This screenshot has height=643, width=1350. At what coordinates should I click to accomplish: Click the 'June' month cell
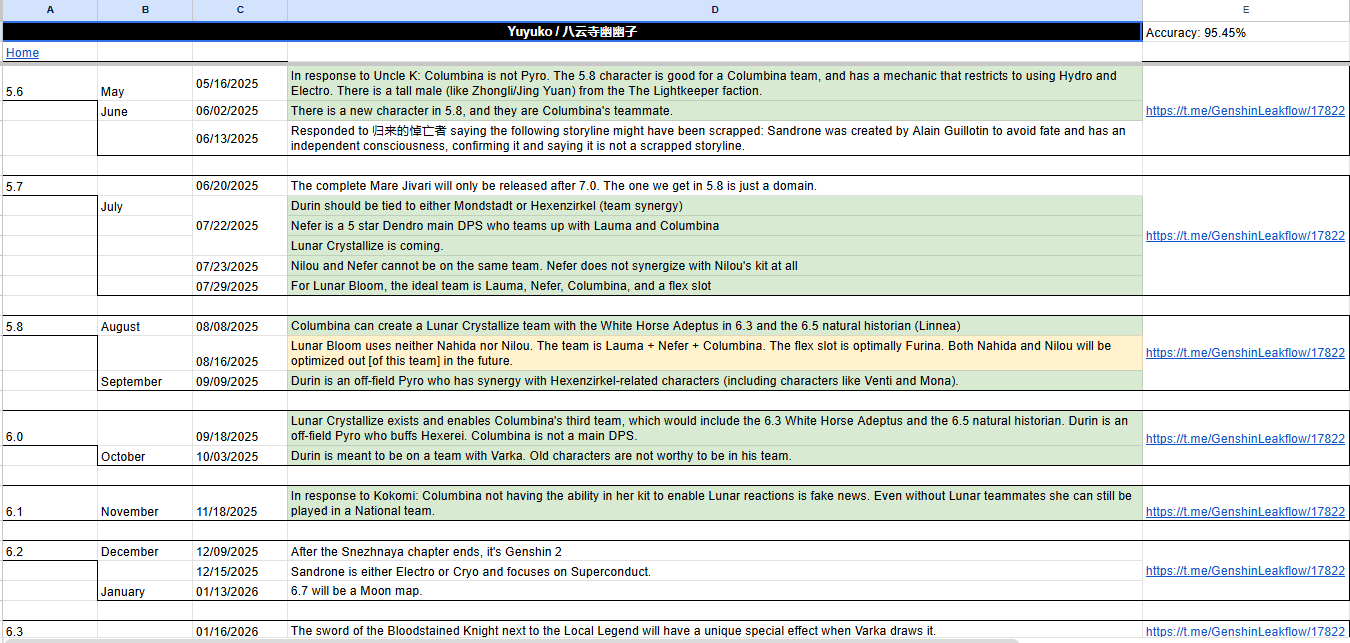click(145, 111)
